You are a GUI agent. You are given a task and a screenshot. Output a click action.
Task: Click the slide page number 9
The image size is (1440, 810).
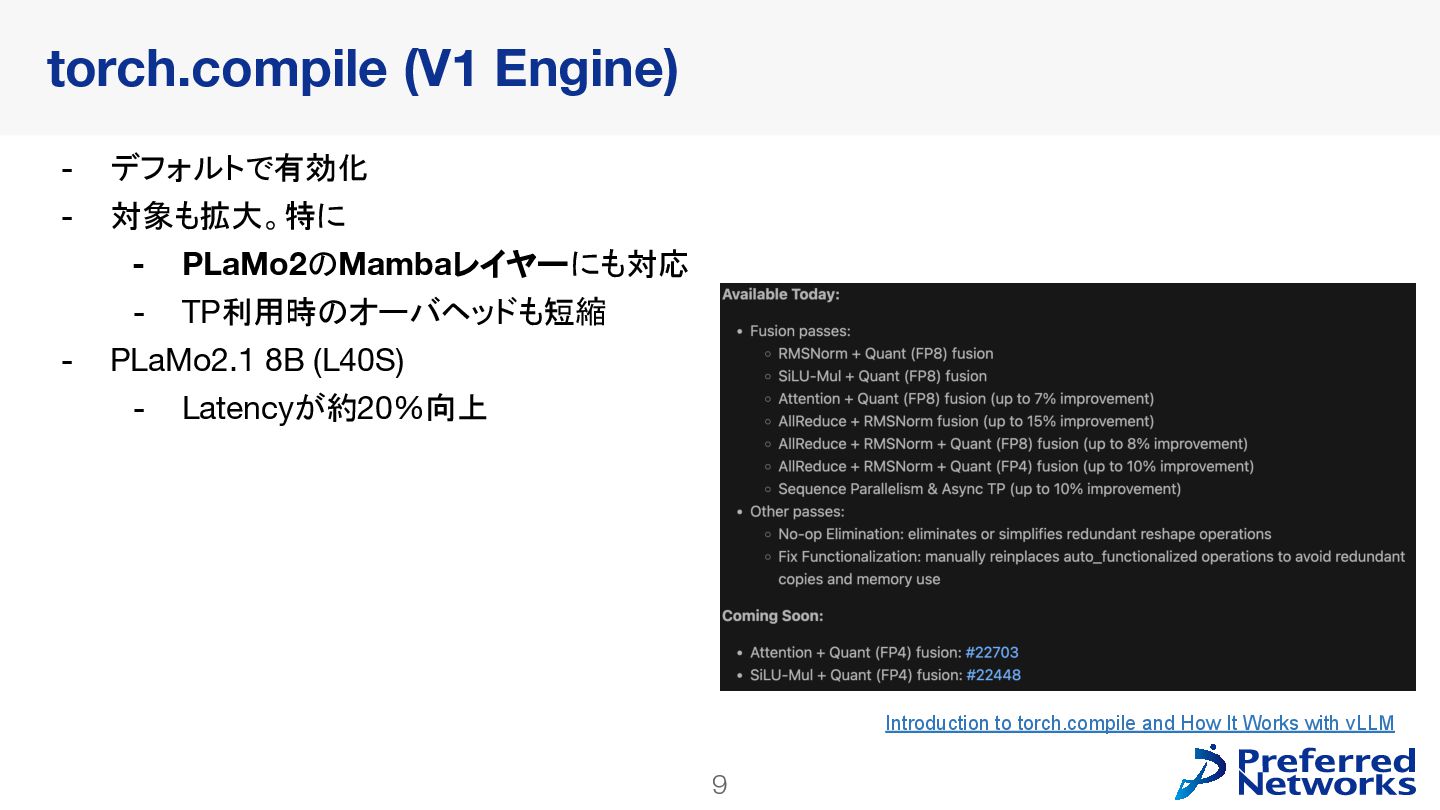point(719,785)
